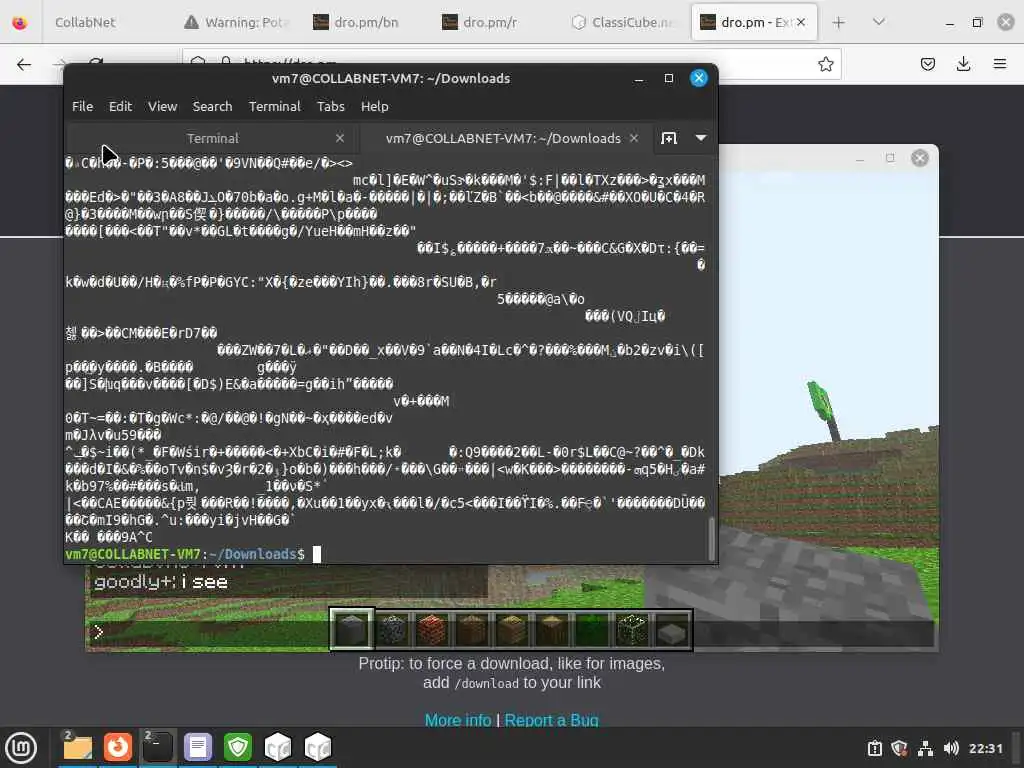Open a new Firefox tab
This screenshot has width=1024, height=768.
point(839,22)
